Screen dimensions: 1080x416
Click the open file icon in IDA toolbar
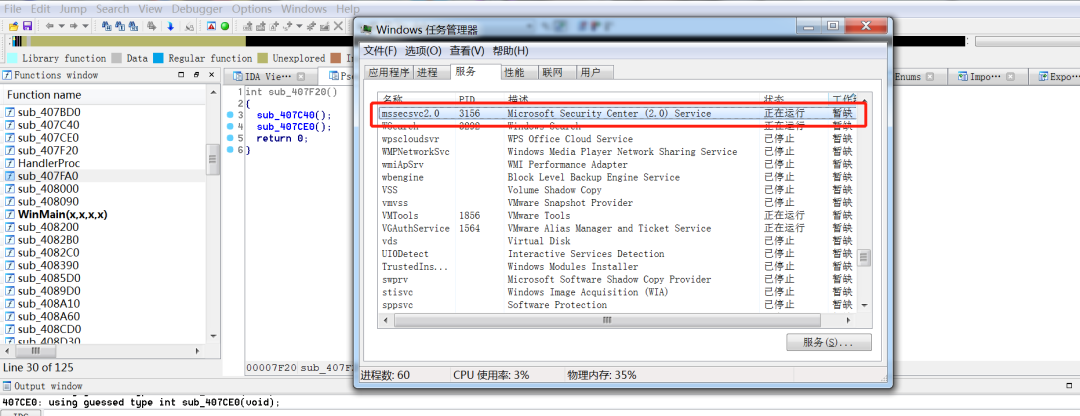pos(12,25)
